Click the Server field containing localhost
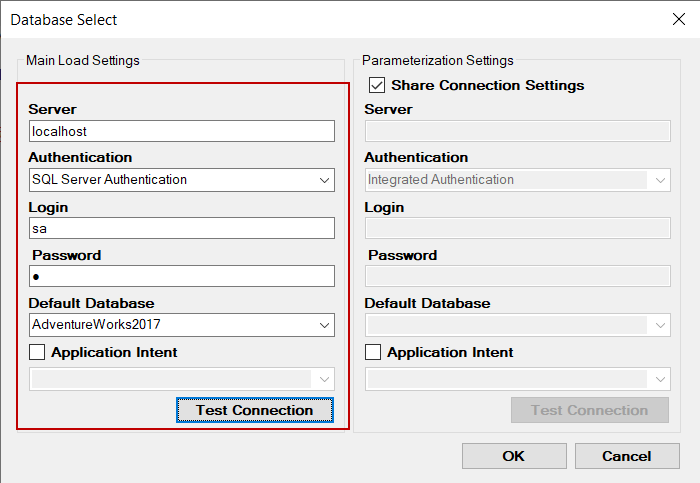The height and width of the screenshot is (483, 700). point(181,131)
